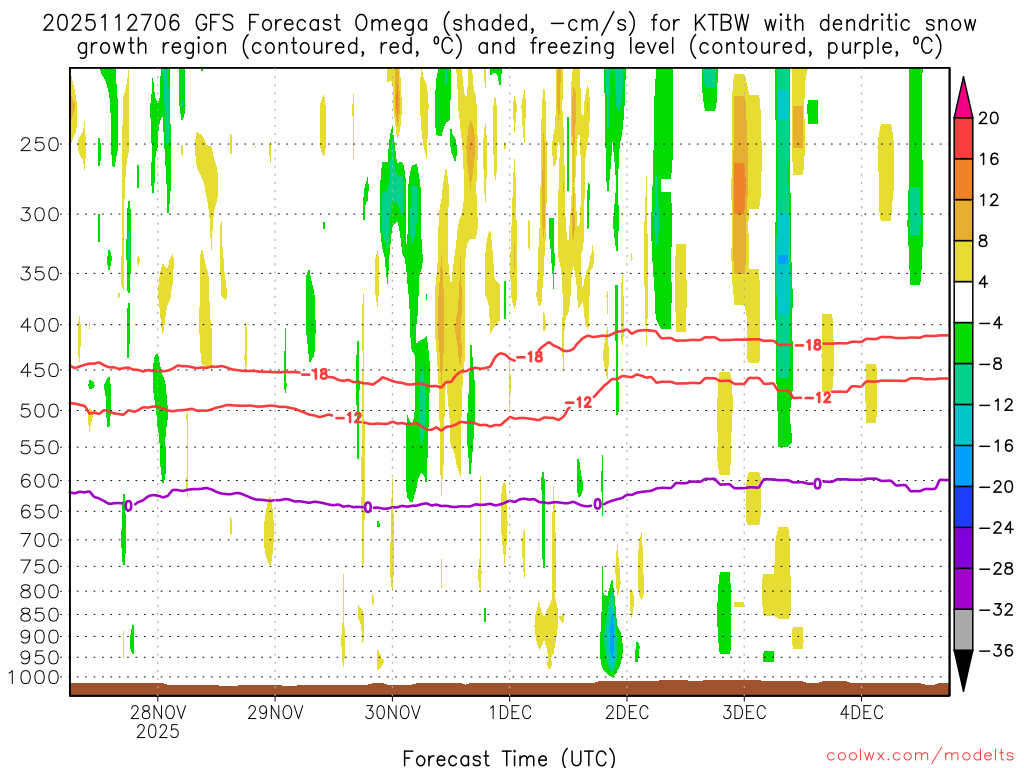
Task: Click the purple 0 contour label near 2DEC
Action: pos(597,504)
